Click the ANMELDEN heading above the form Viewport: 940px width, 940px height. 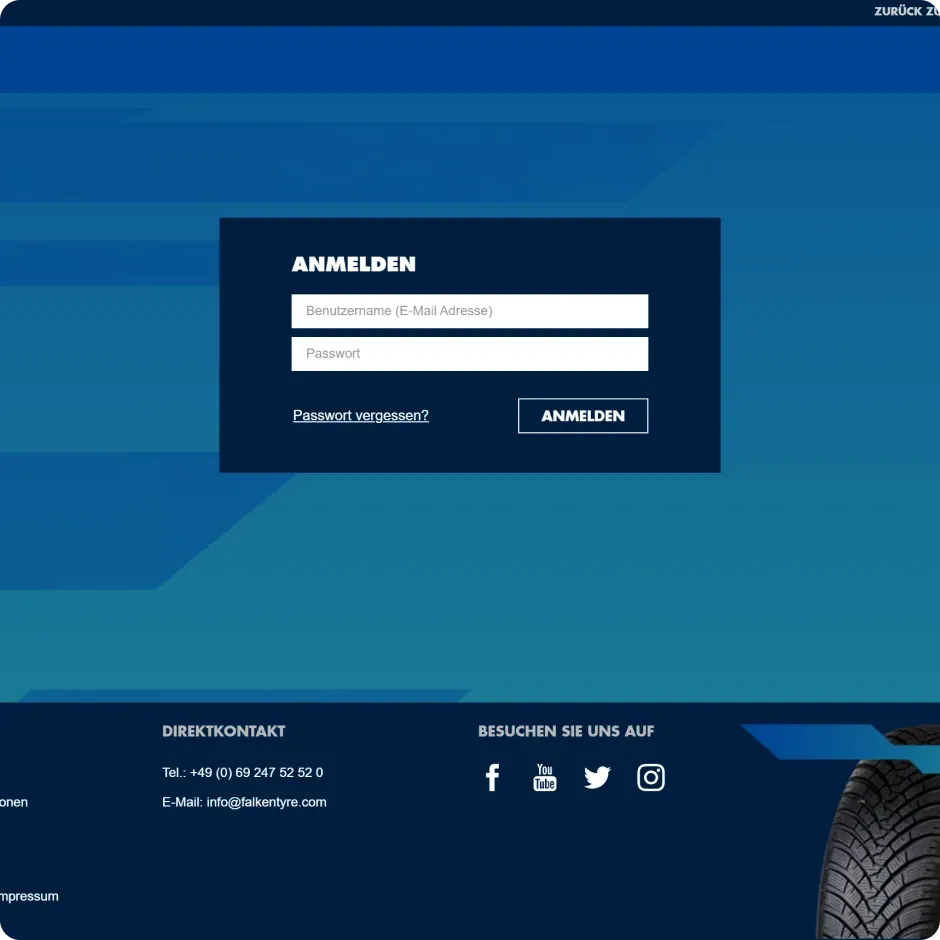click(x=353, y=265)
